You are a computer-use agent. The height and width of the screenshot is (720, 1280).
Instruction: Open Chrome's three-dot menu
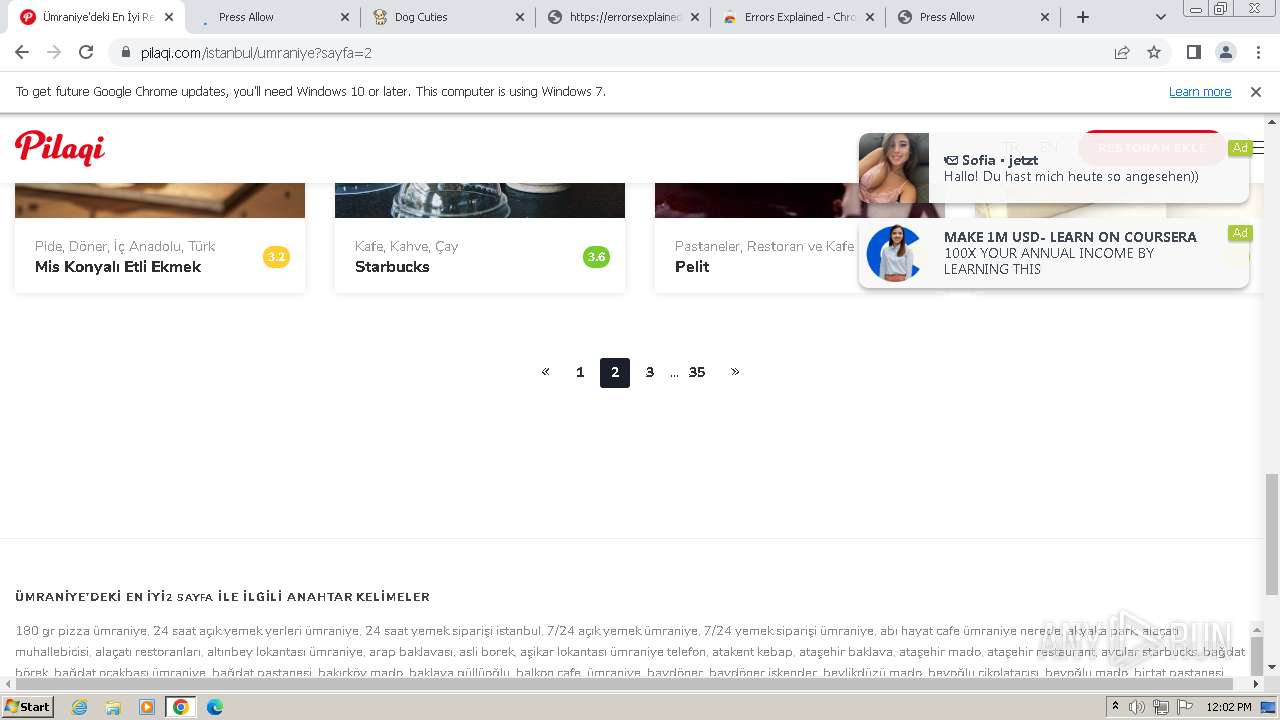[1258, 52]
